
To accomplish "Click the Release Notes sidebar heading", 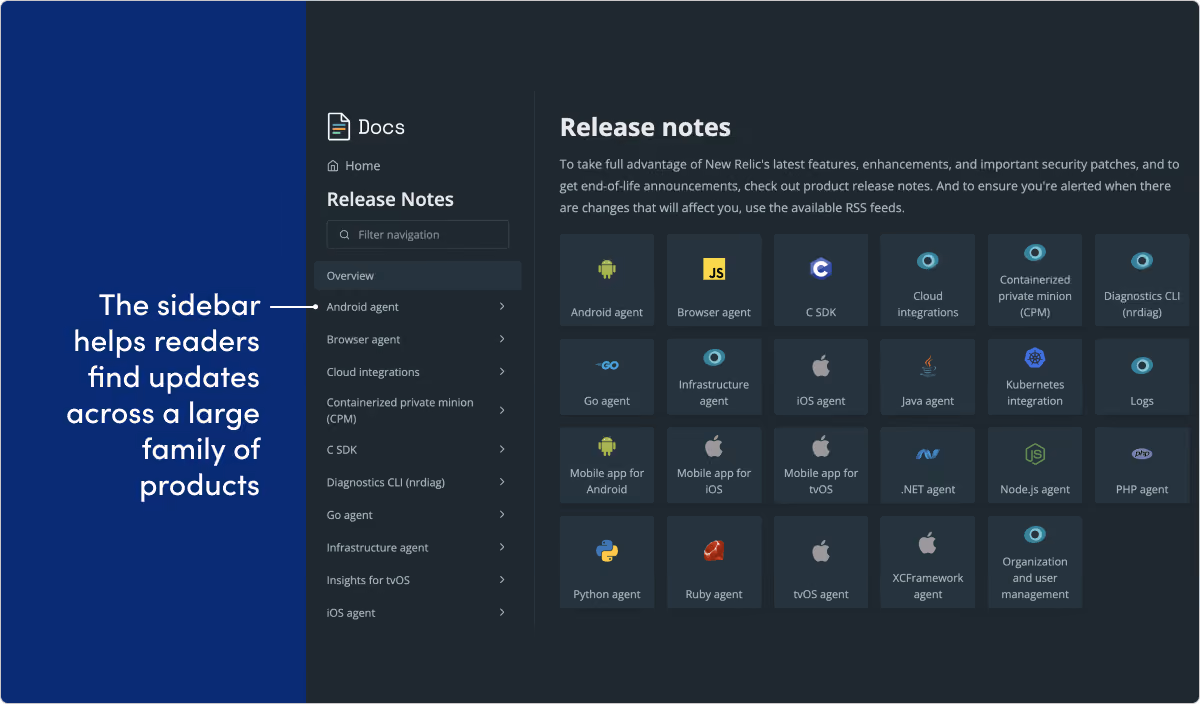I will tap(390, 200).
